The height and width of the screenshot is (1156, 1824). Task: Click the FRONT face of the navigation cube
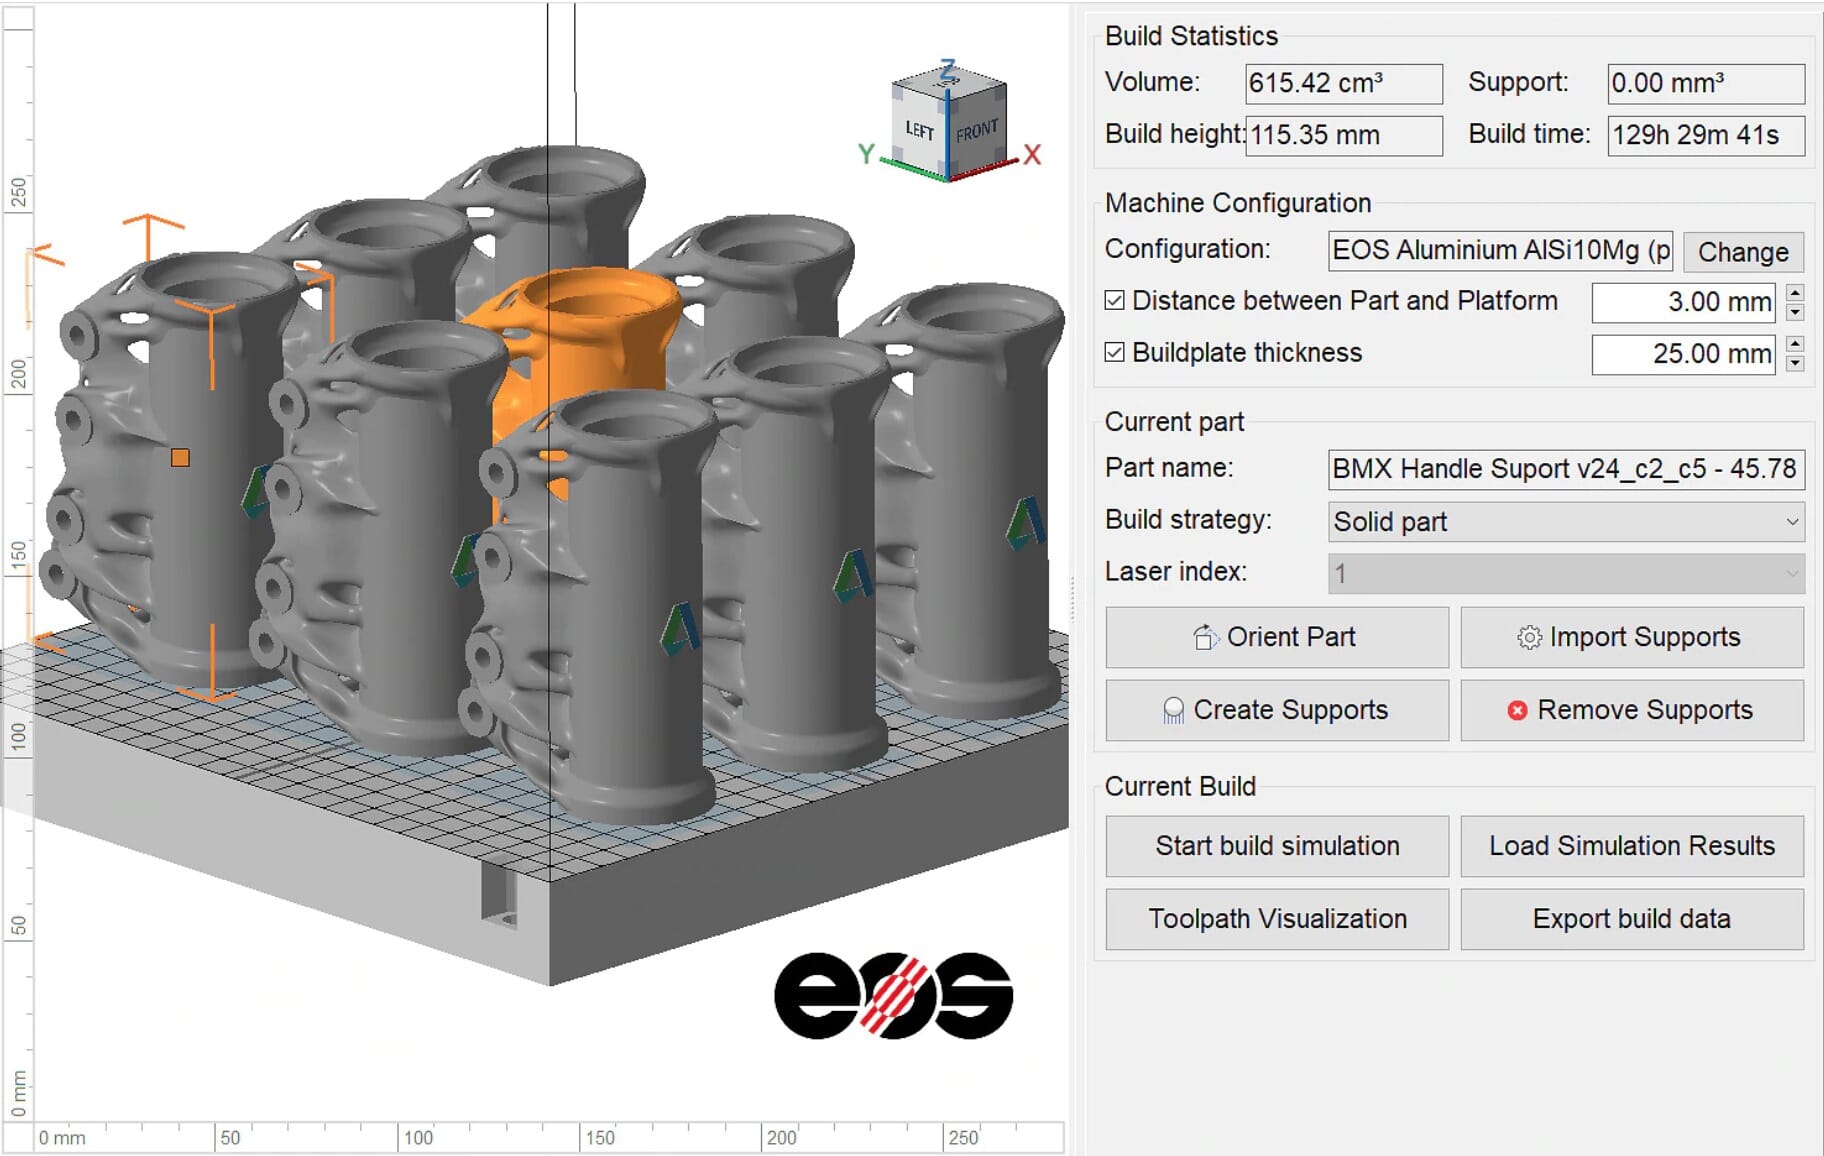coord(977,132)
